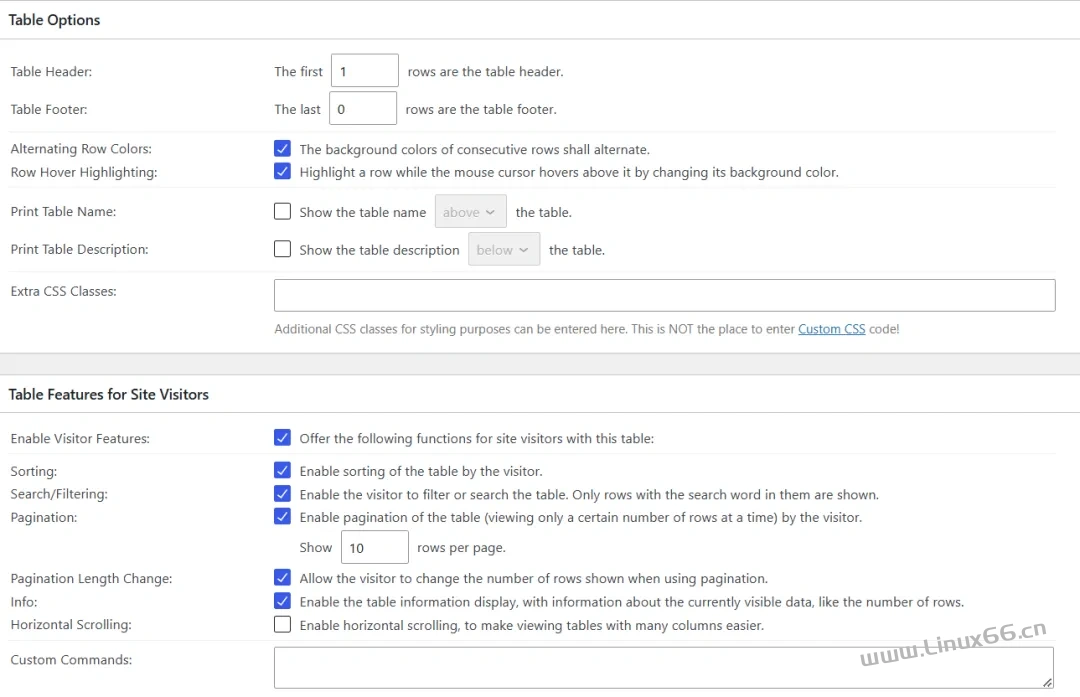This screenshot has width=1080, height=697.
Task: Toggle the Enable Visitor Features checkbox
Action: pos(282,438)
